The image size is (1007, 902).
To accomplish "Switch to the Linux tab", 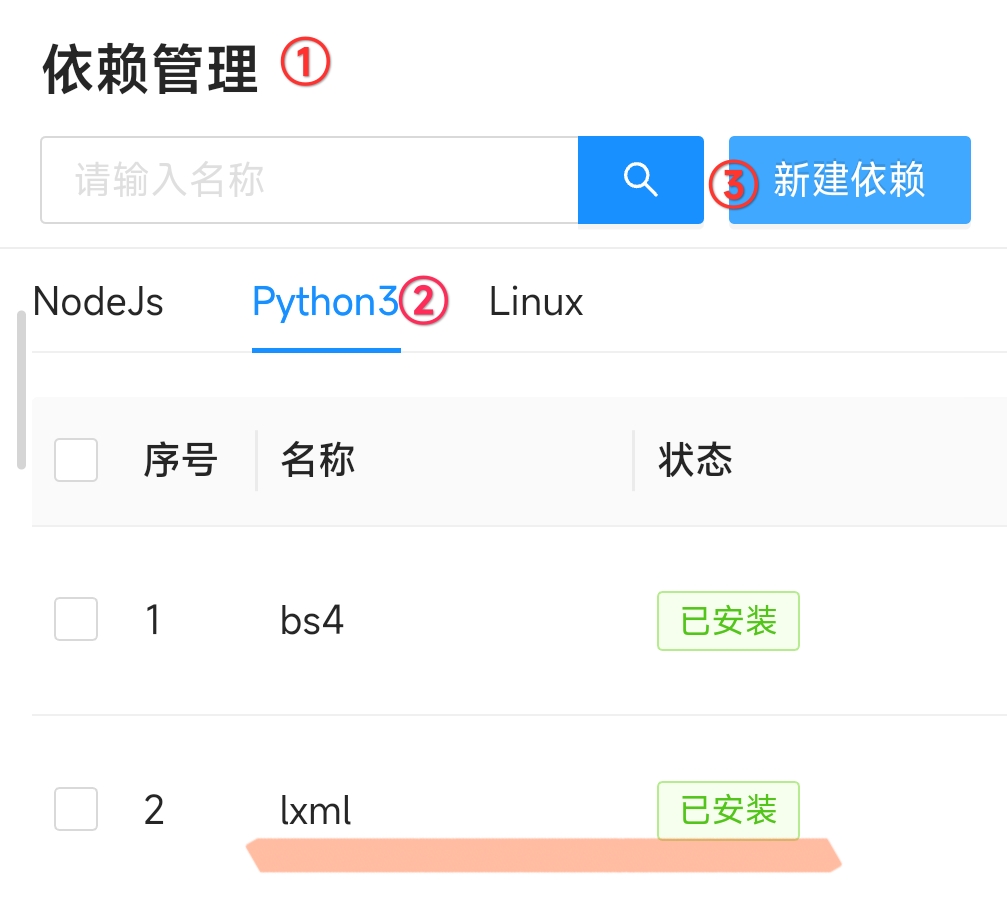I will tap(535, 302).
